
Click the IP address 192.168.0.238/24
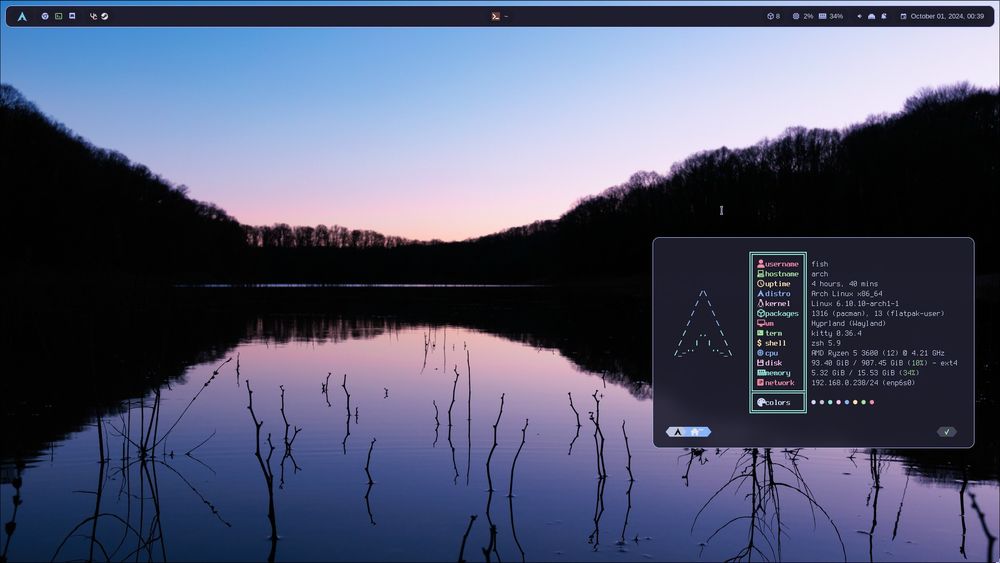click(x=846, y=383)
